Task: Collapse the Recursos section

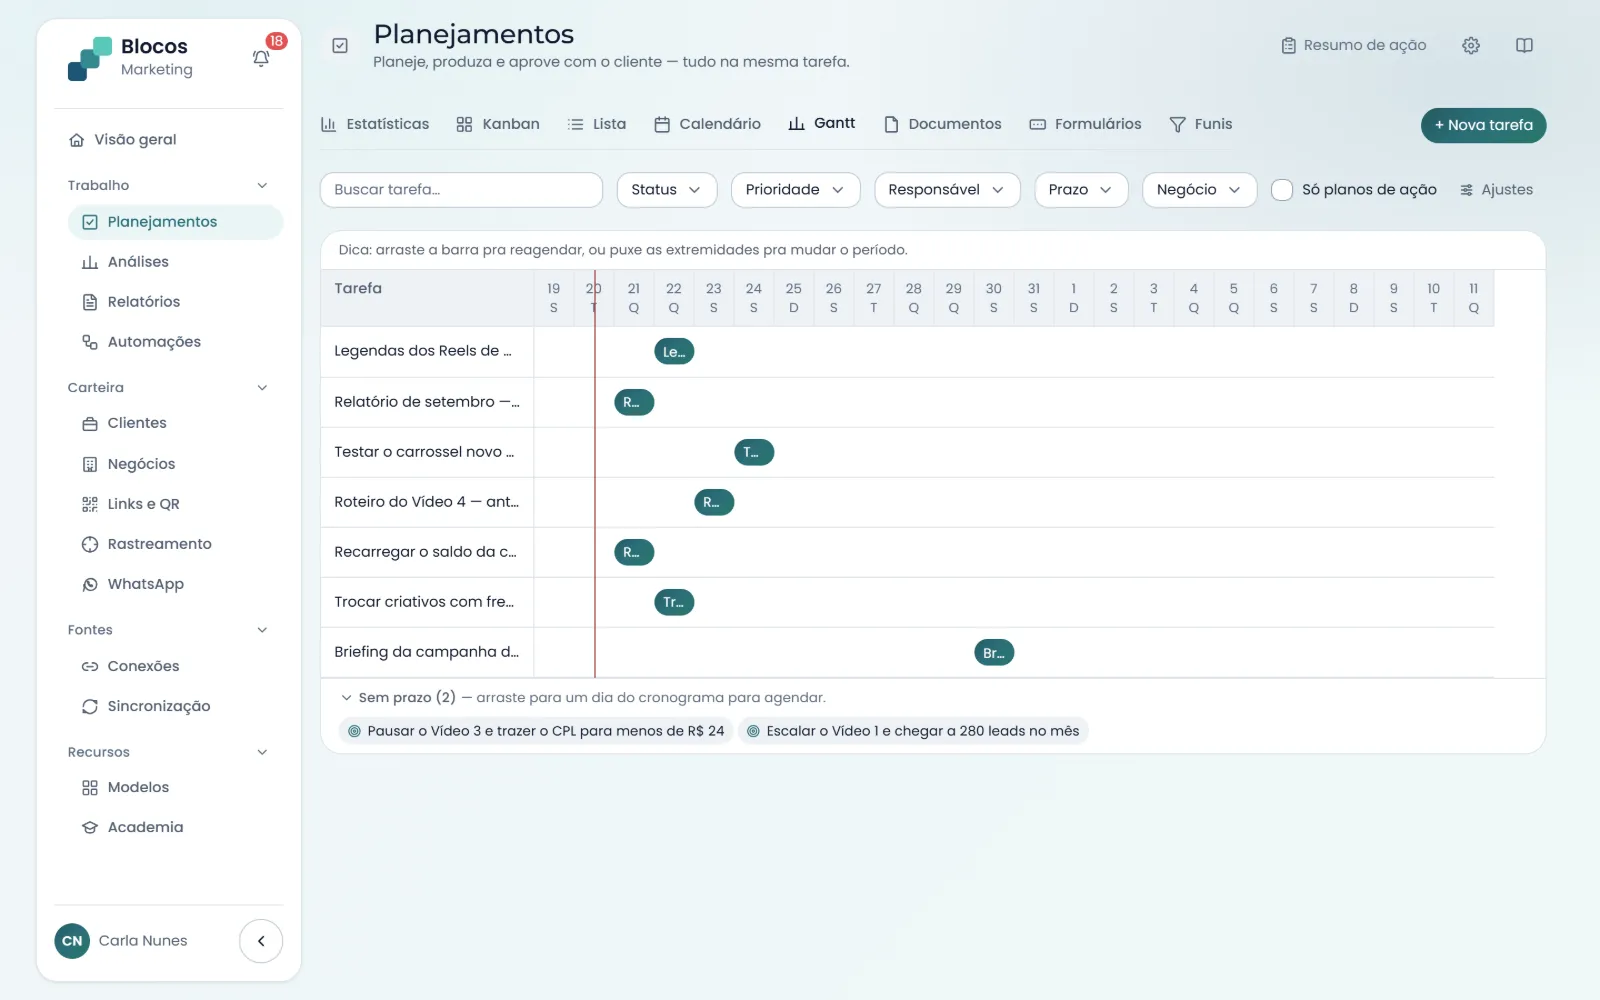Action: 262,752
